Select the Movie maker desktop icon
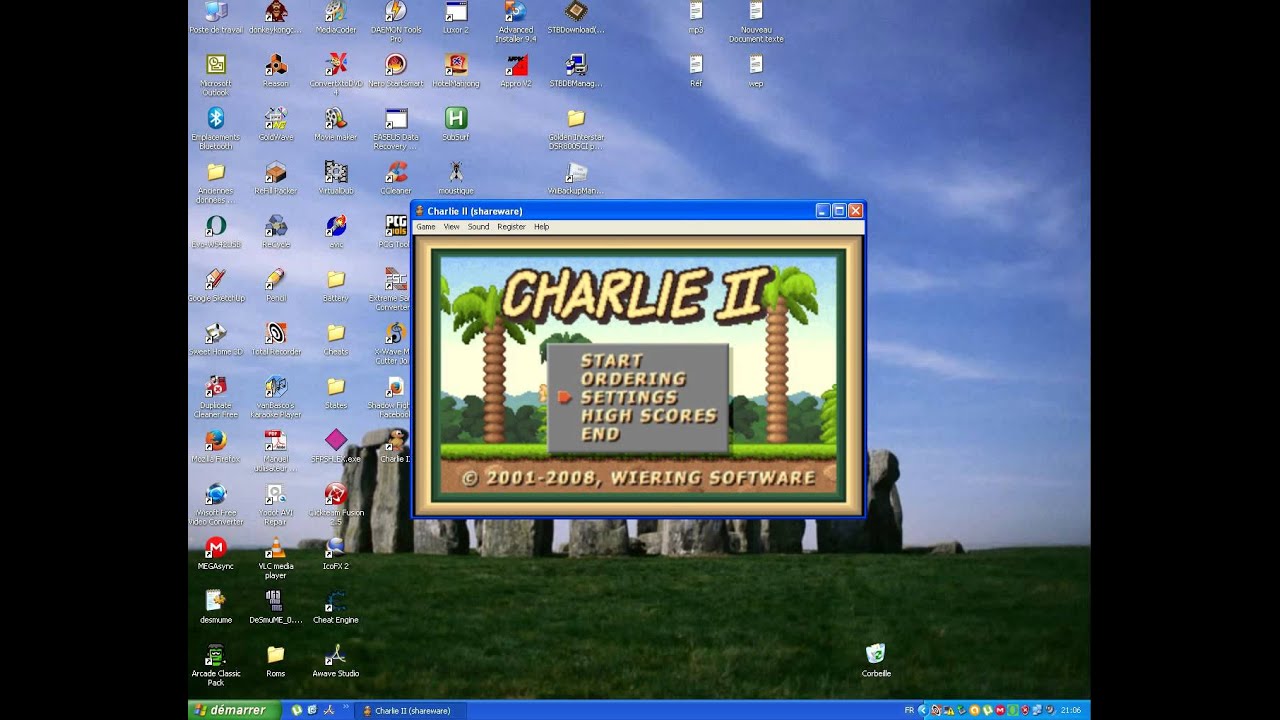Image resolution: width=1280 pixels, height=720 pixels. [x=336, y=125]
